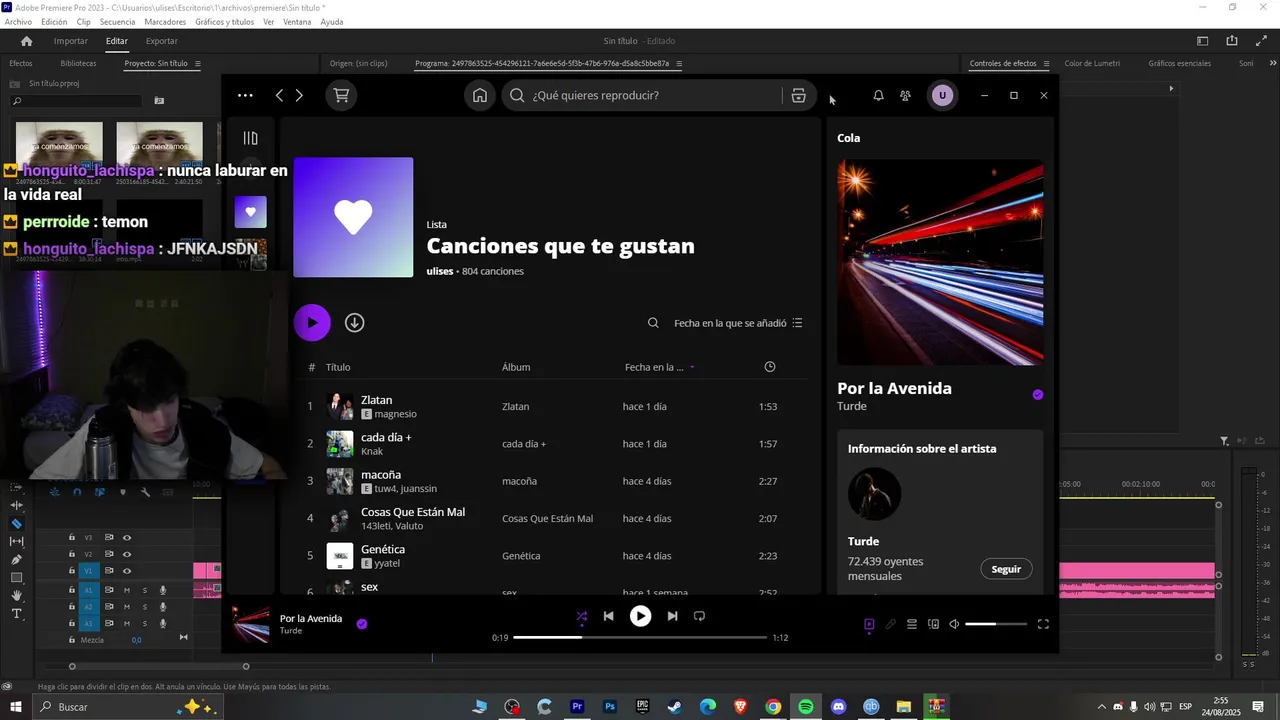The image size is (1280, 720).
Task: Open Connect to a device in Spotify
Action: coord(933,624)
